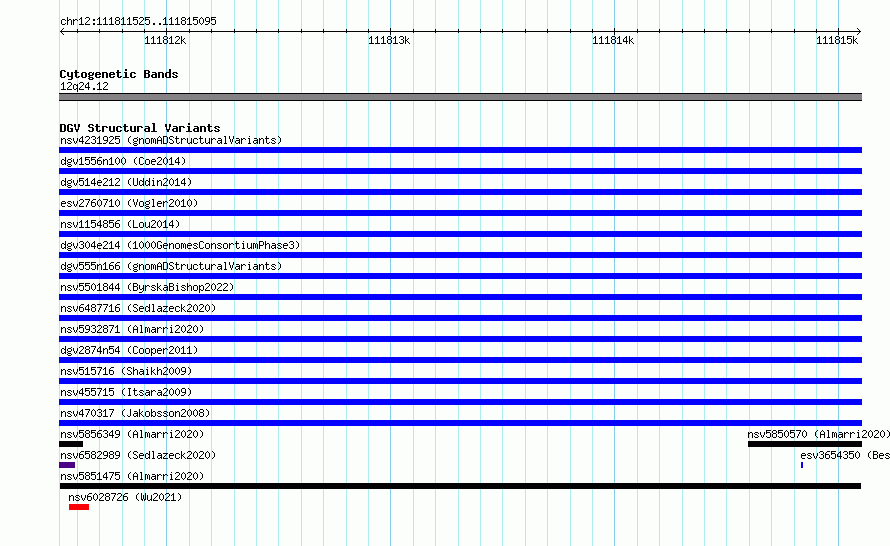This screenshot has width=890, height=546.
Task: Click the blue bar under dgv514e212
Action: 460,192
